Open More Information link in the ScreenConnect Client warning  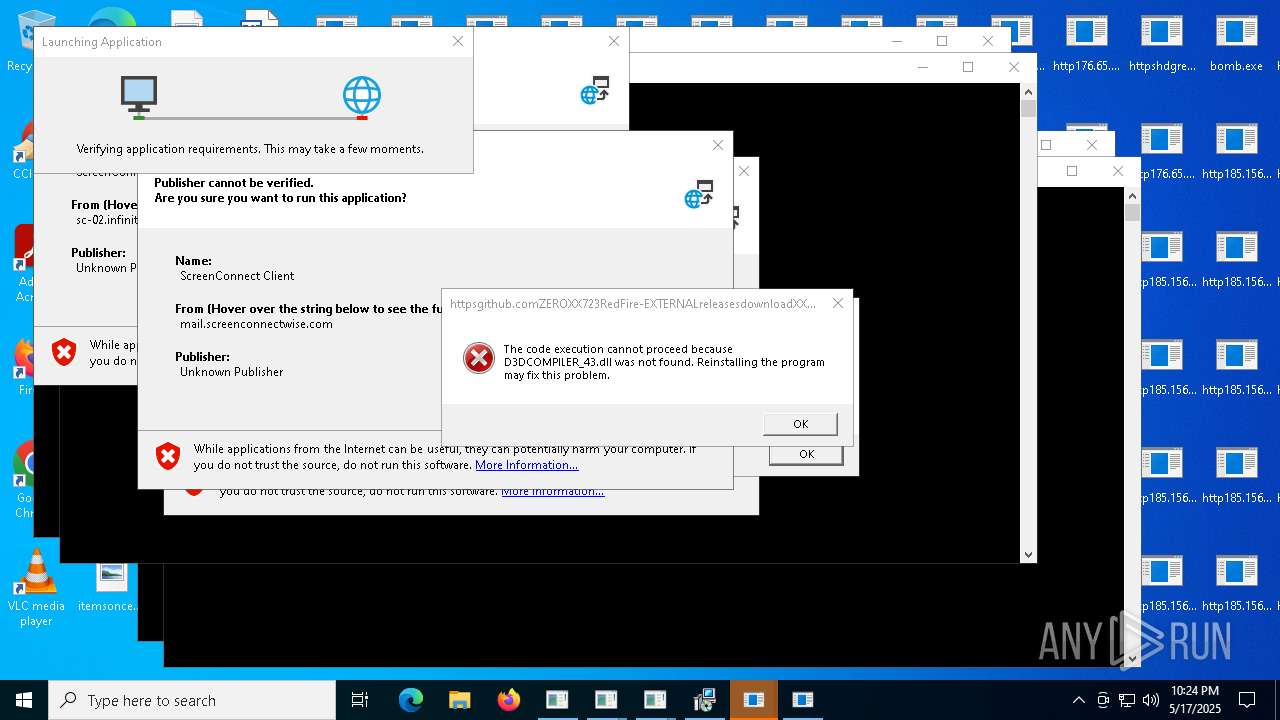point(526,465)
